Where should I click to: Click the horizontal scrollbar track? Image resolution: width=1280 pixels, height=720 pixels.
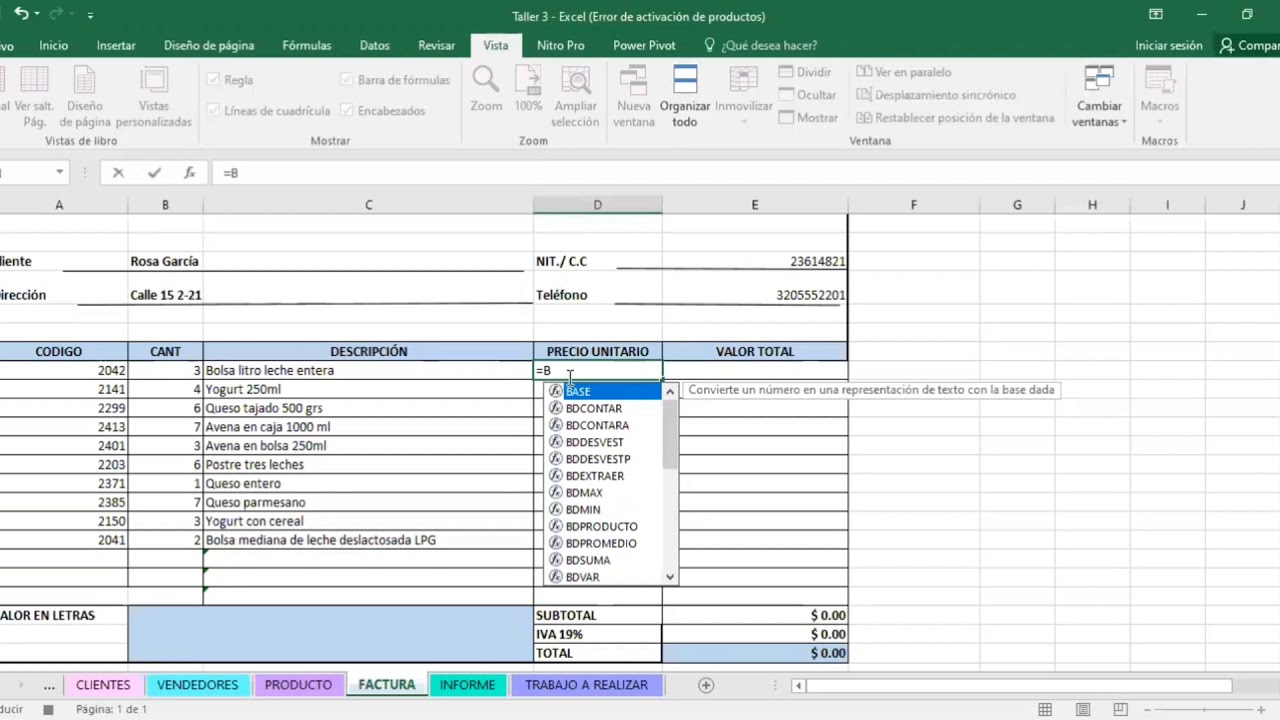click(1019, 685)
